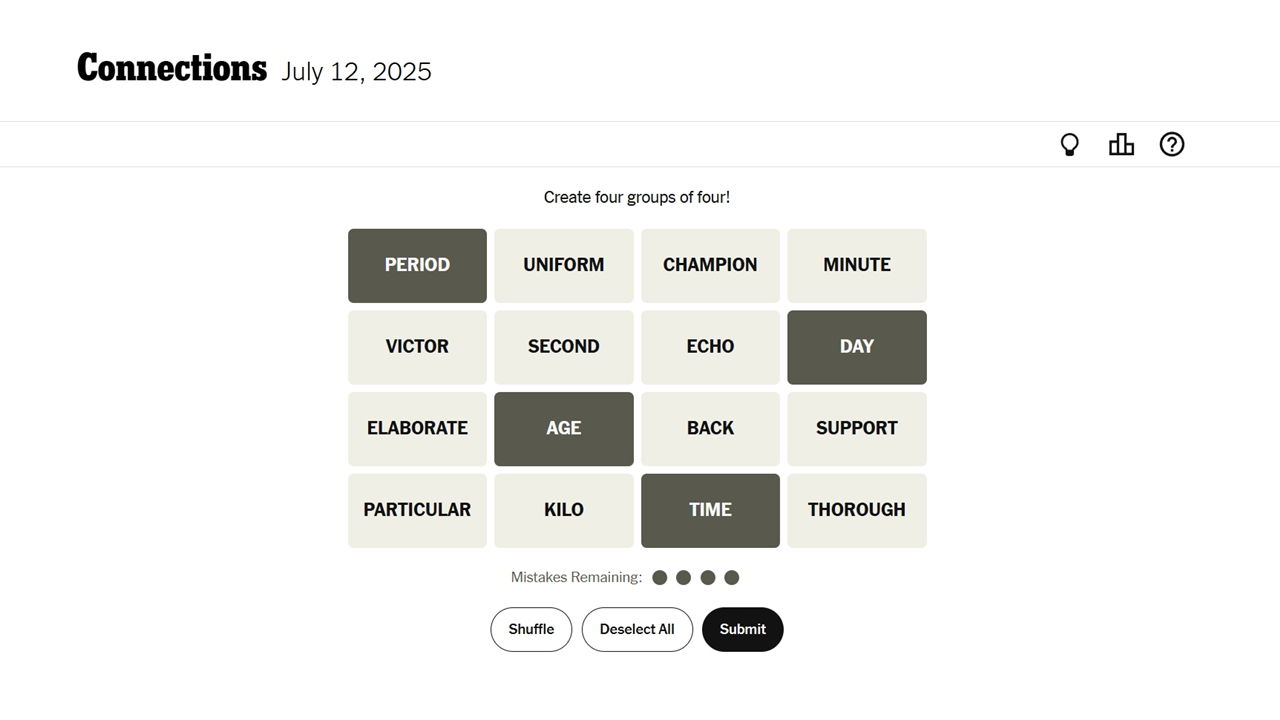
Task: Select the ECHO tile
Action: coord(710,347)
